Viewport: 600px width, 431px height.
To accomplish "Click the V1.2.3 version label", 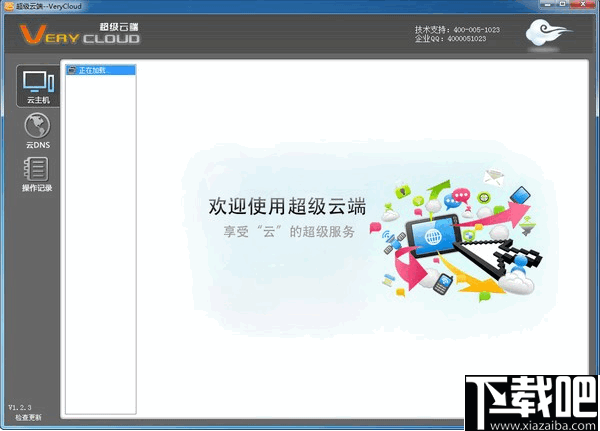I will tap(20, 407).
